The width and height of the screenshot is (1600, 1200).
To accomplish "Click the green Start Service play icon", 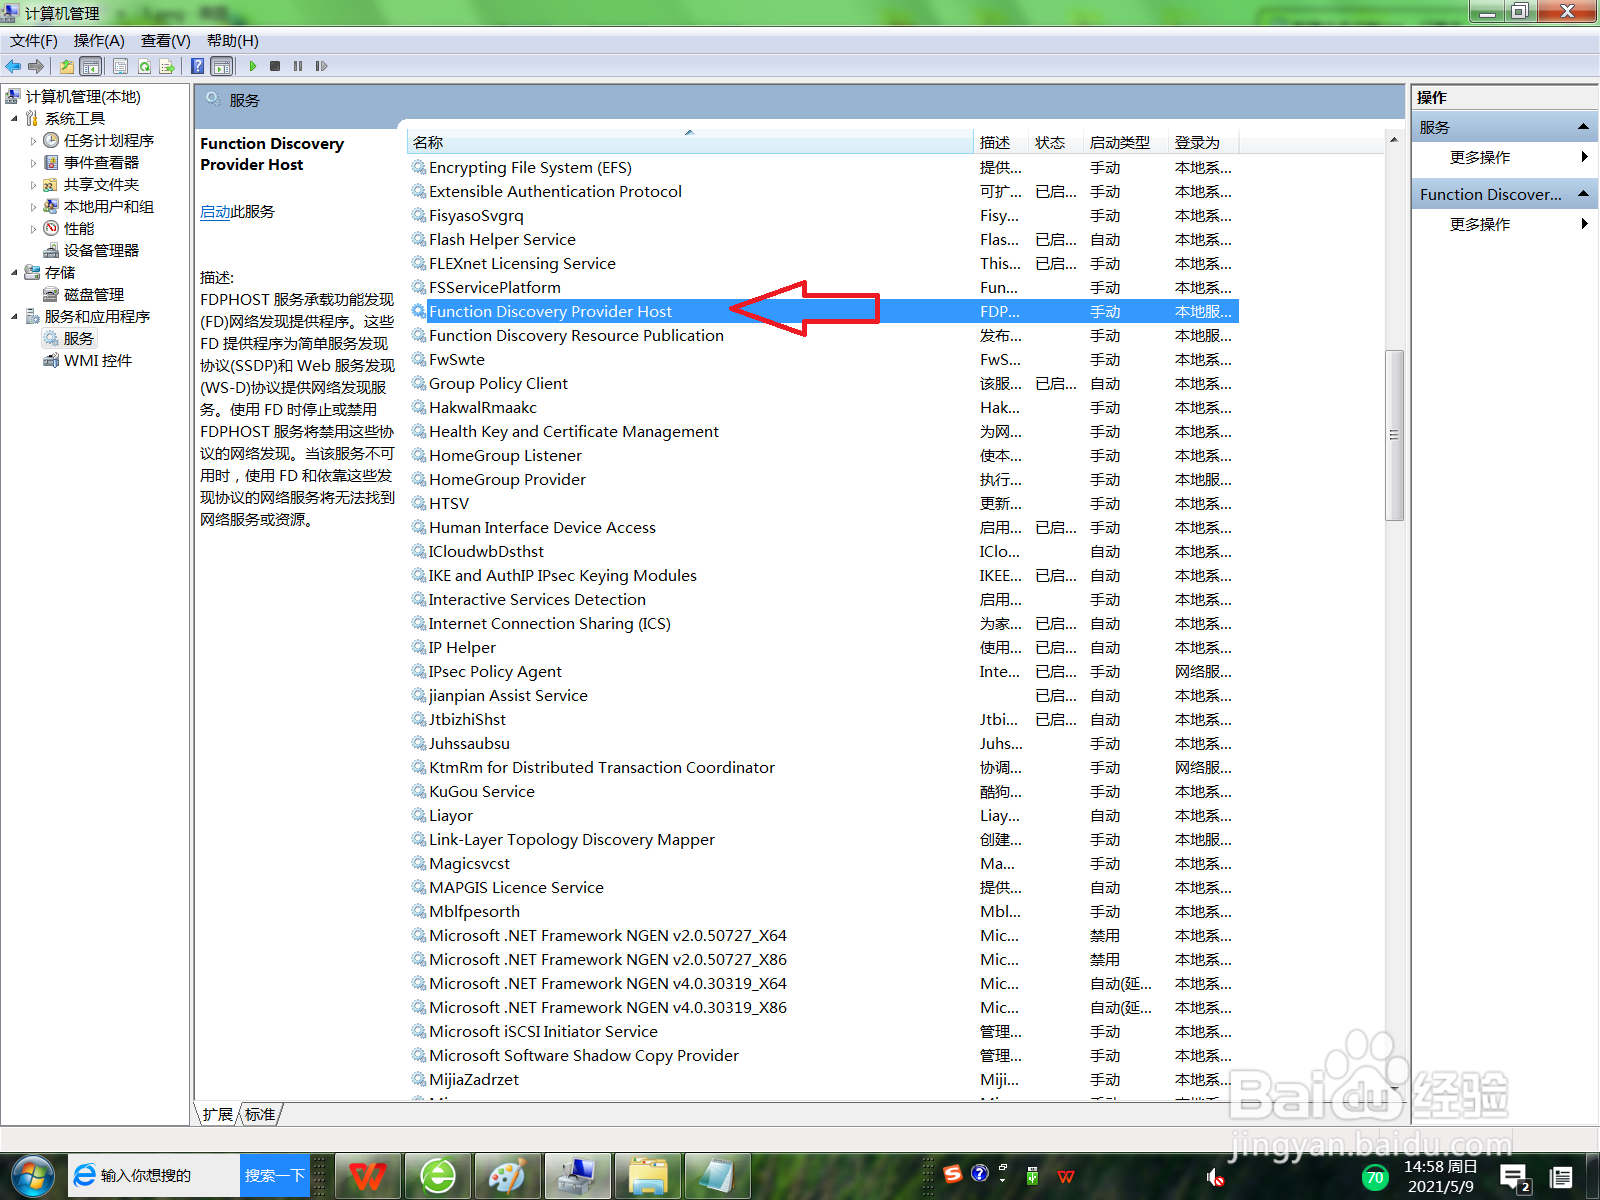I will (x=253, y=66).
